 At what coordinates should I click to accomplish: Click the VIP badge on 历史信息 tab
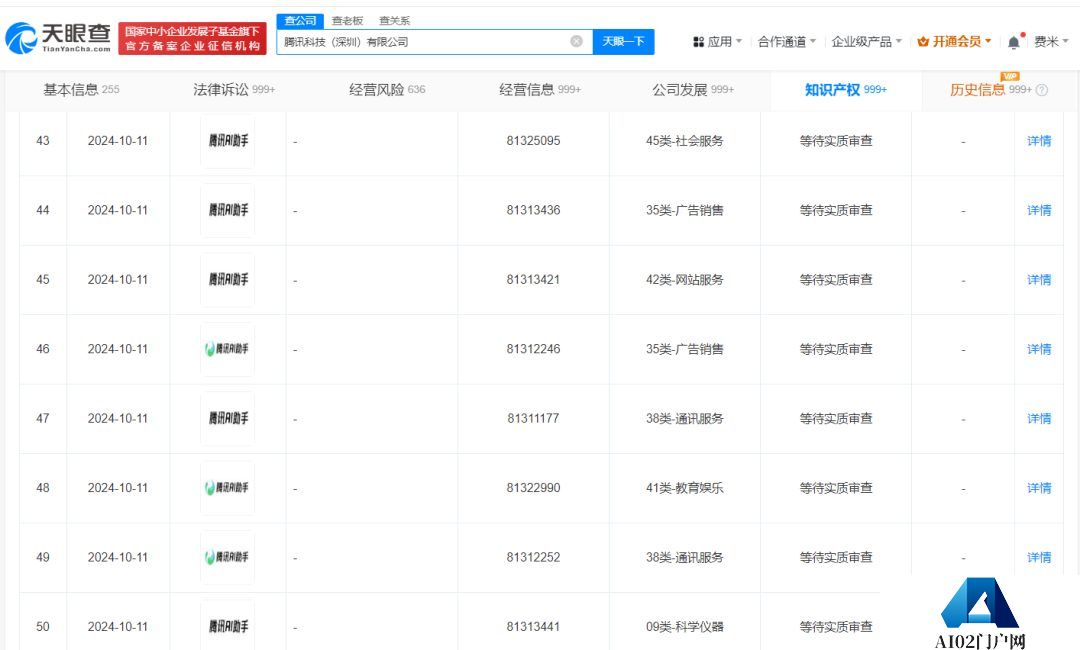[1010, 76]
